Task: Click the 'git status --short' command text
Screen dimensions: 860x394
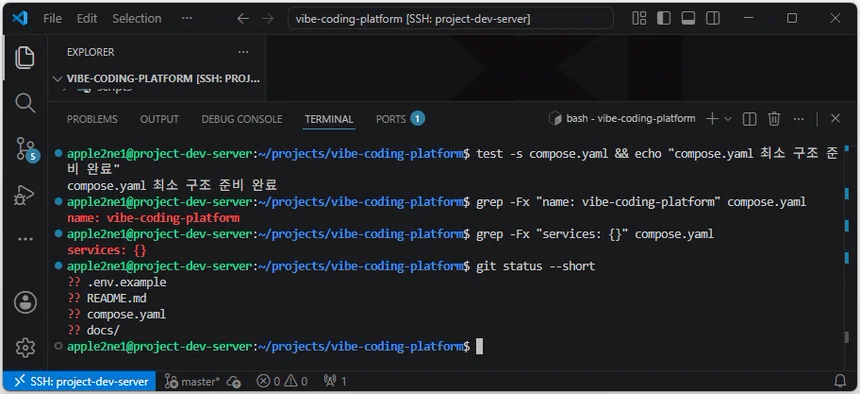Action: 535,266
